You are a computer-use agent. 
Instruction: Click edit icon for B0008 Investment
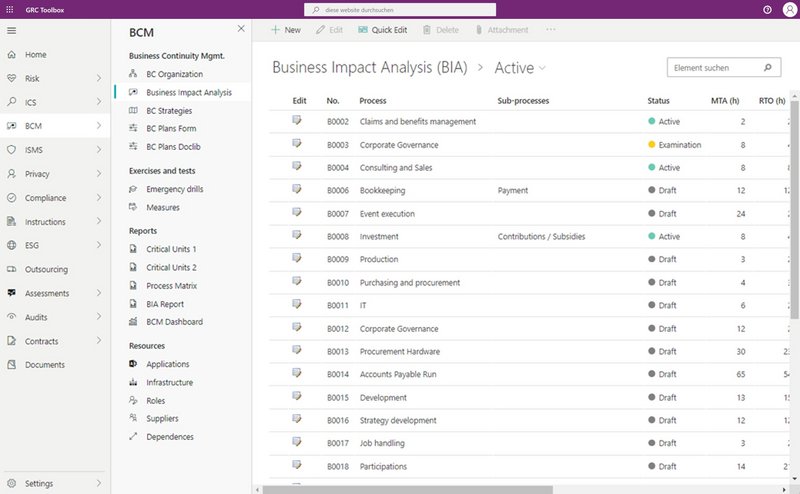297,236
